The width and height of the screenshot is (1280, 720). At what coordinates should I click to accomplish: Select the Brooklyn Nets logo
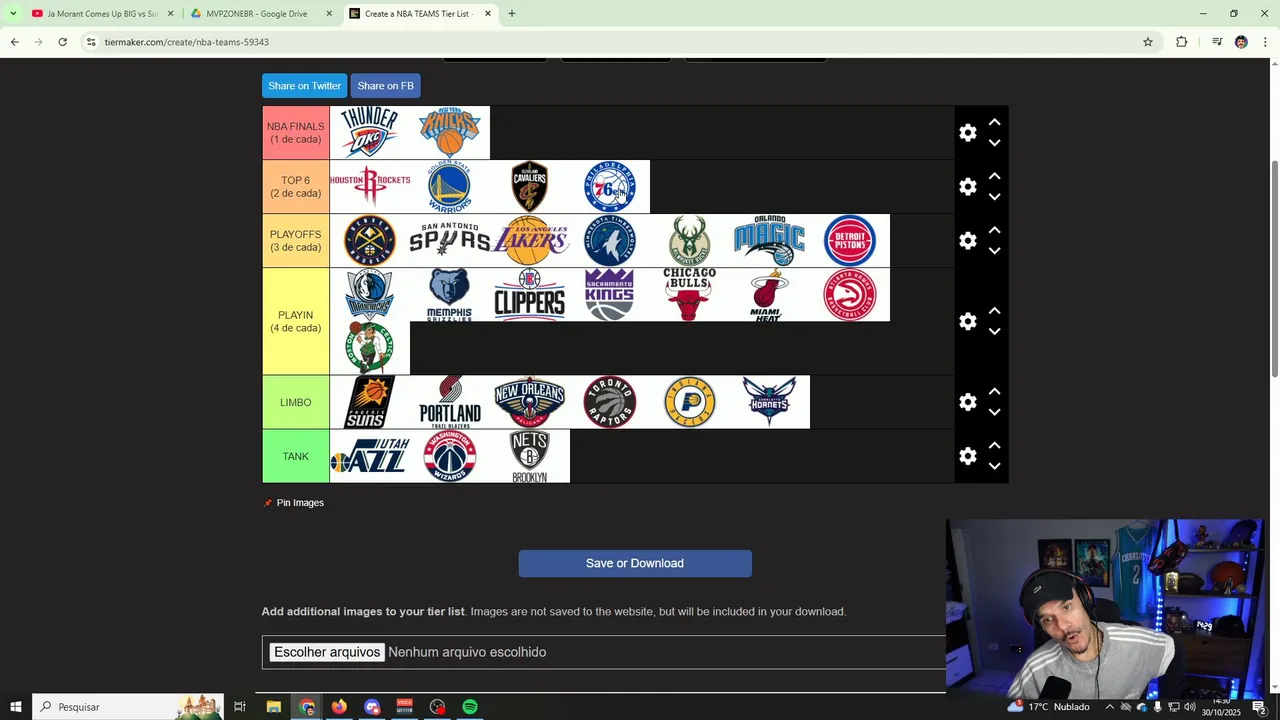pos(530,456)
